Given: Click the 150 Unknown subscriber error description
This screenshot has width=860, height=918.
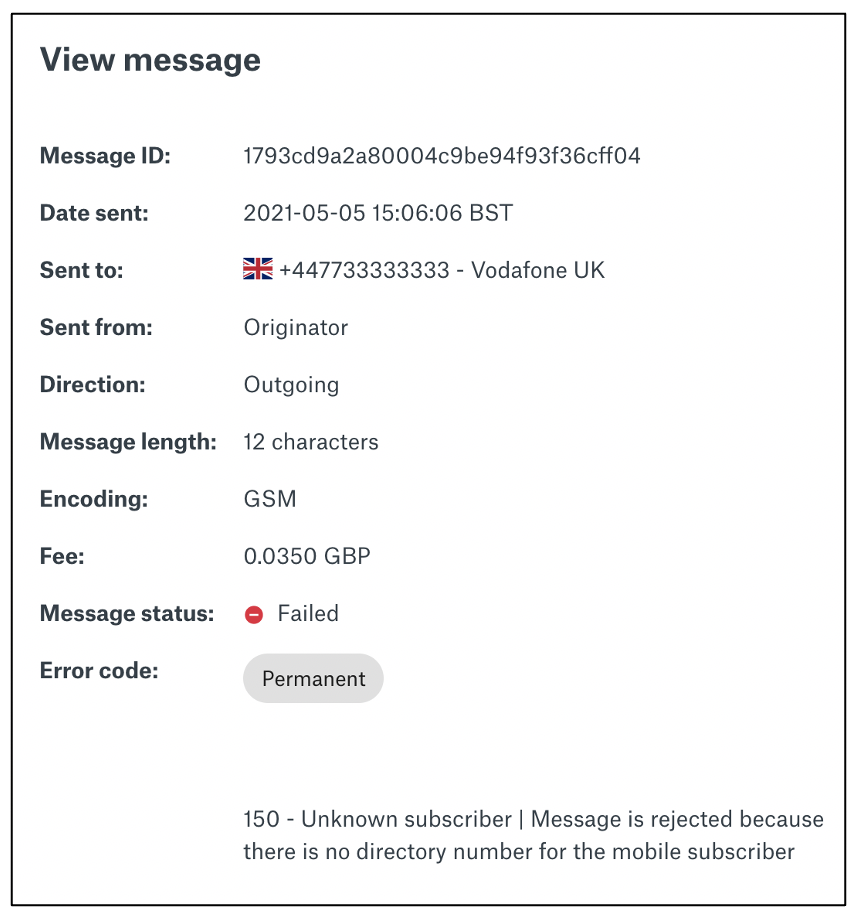Looking at the screenshot, I should [533, 835].
